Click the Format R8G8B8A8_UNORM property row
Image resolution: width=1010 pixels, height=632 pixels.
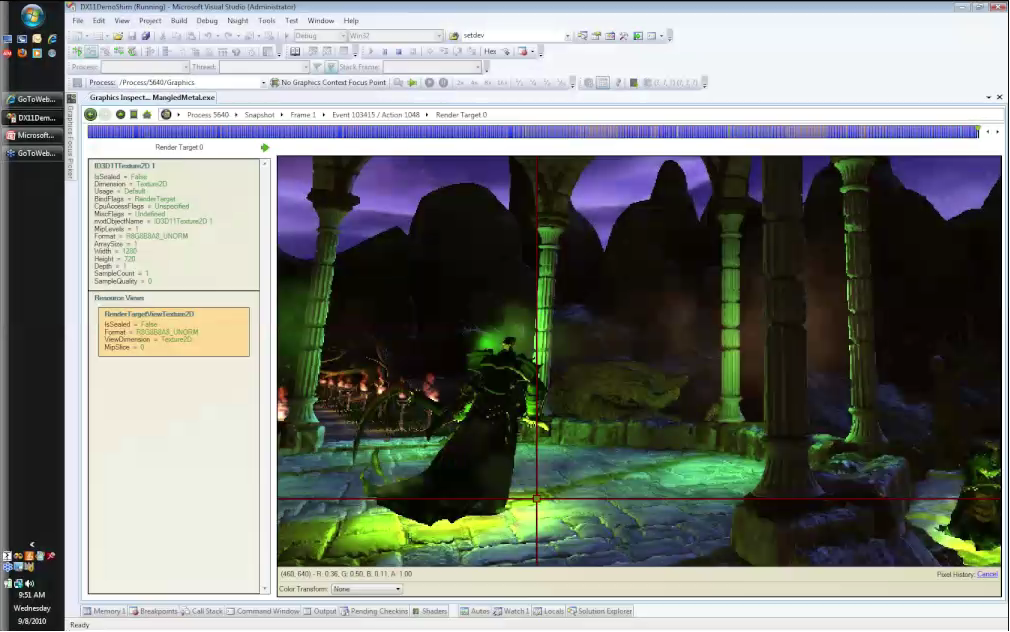tap(141, 236)
